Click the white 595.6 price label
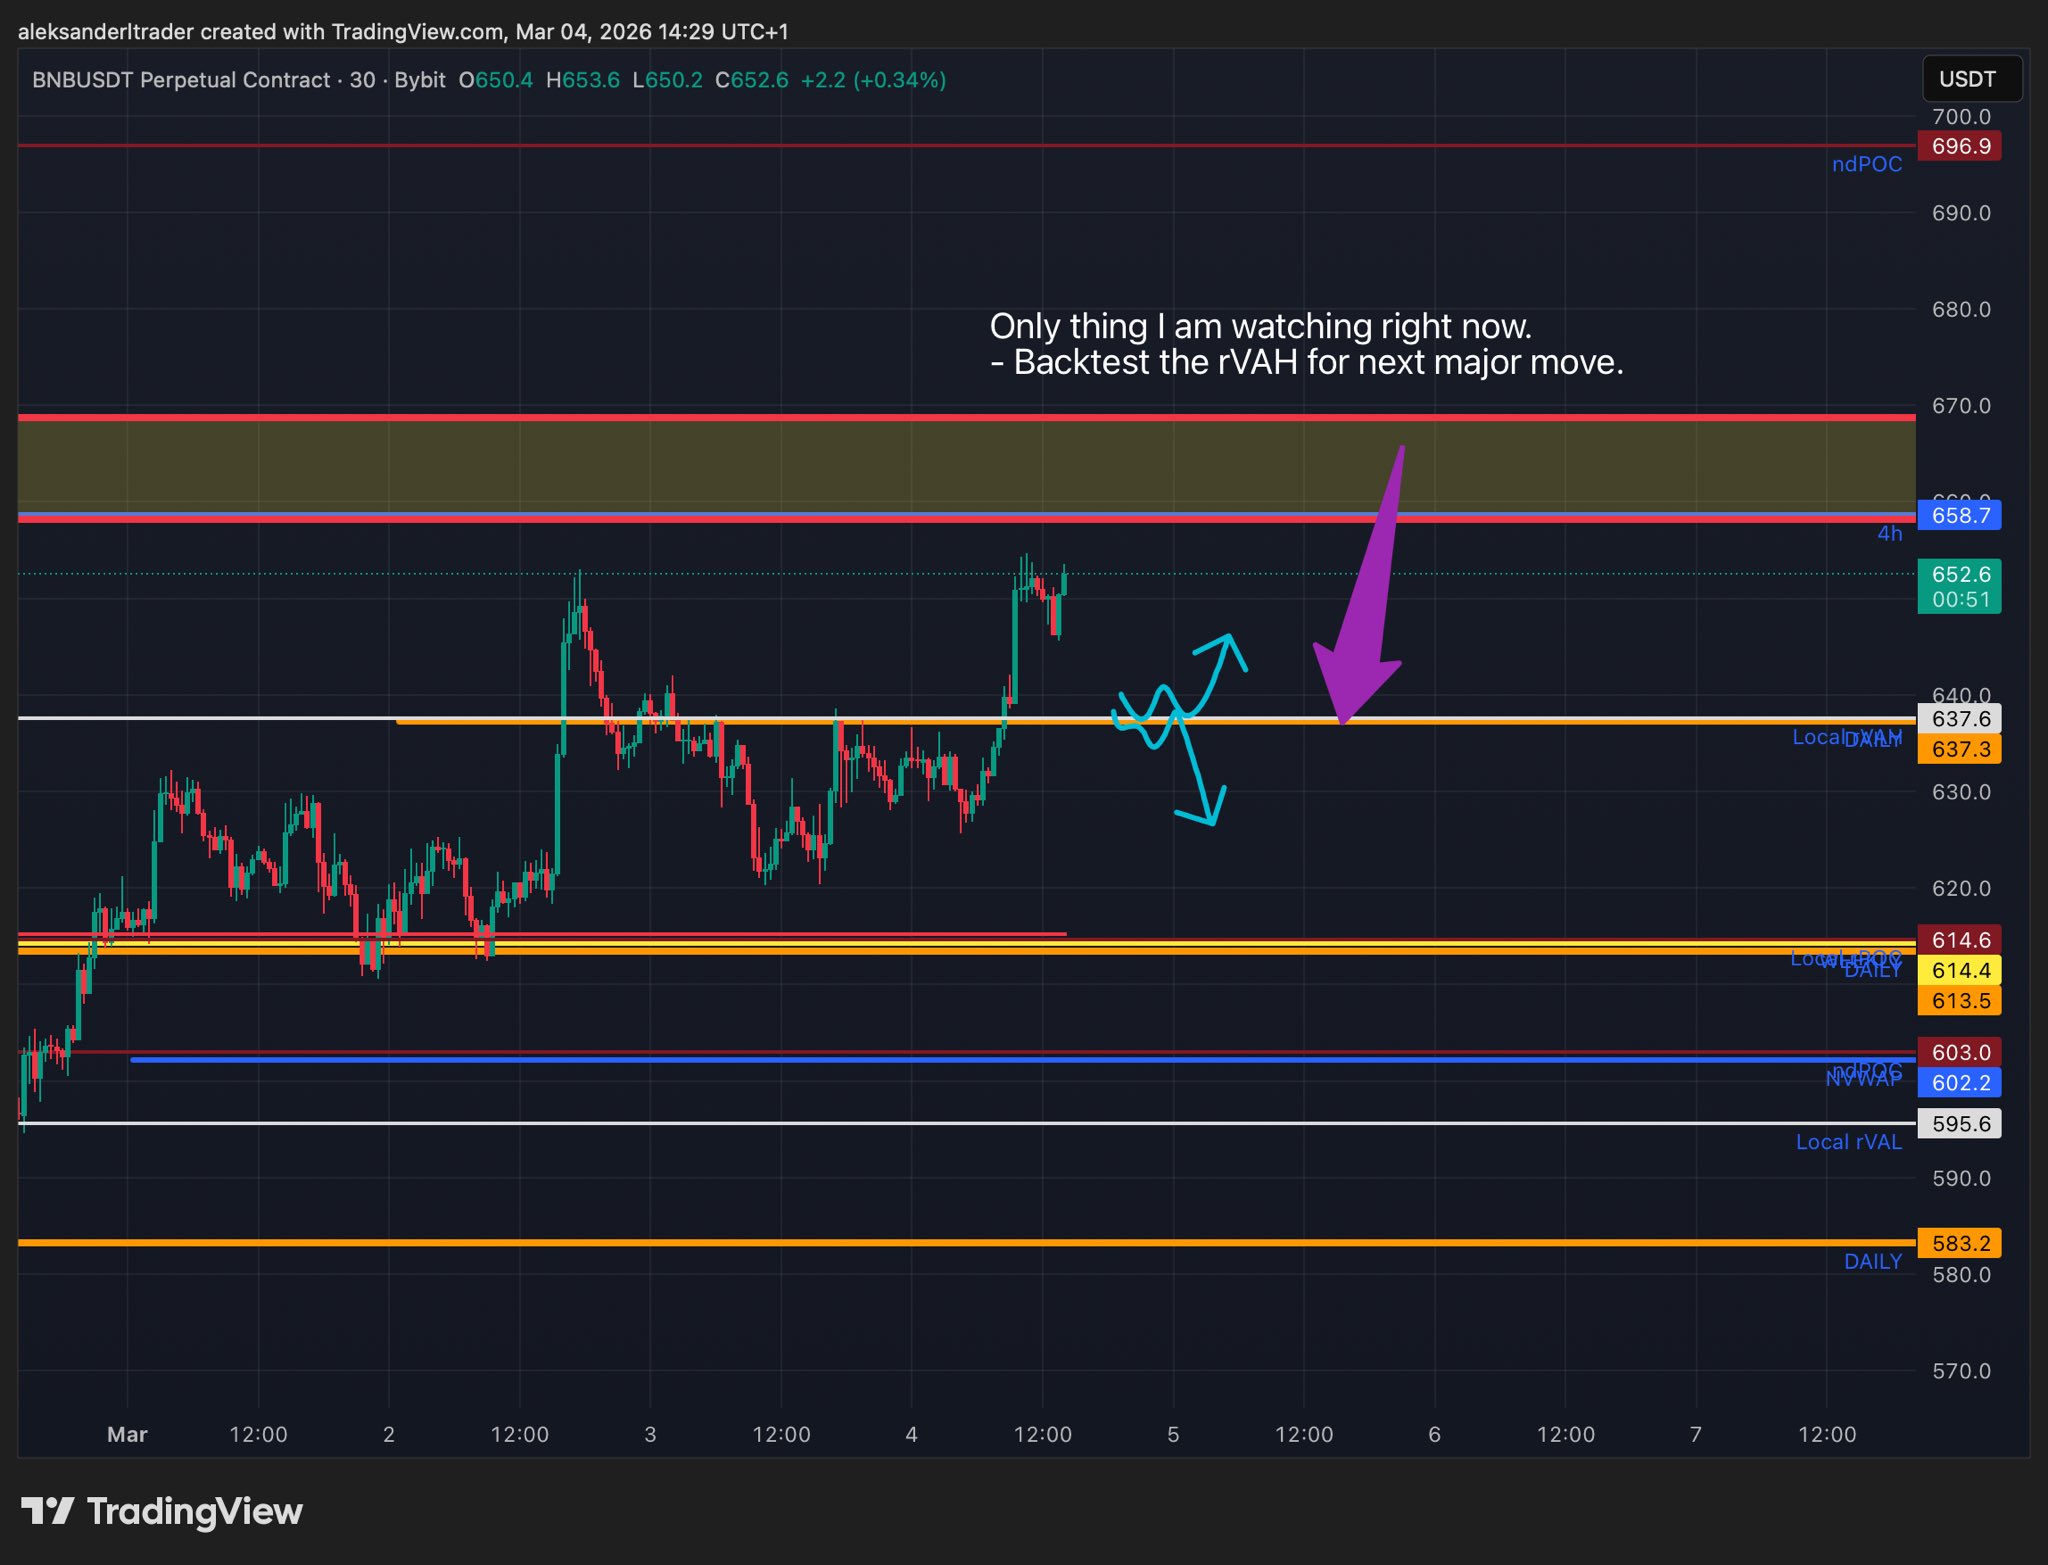Screen dimensions: 2048x1565 point(1959,1123)
